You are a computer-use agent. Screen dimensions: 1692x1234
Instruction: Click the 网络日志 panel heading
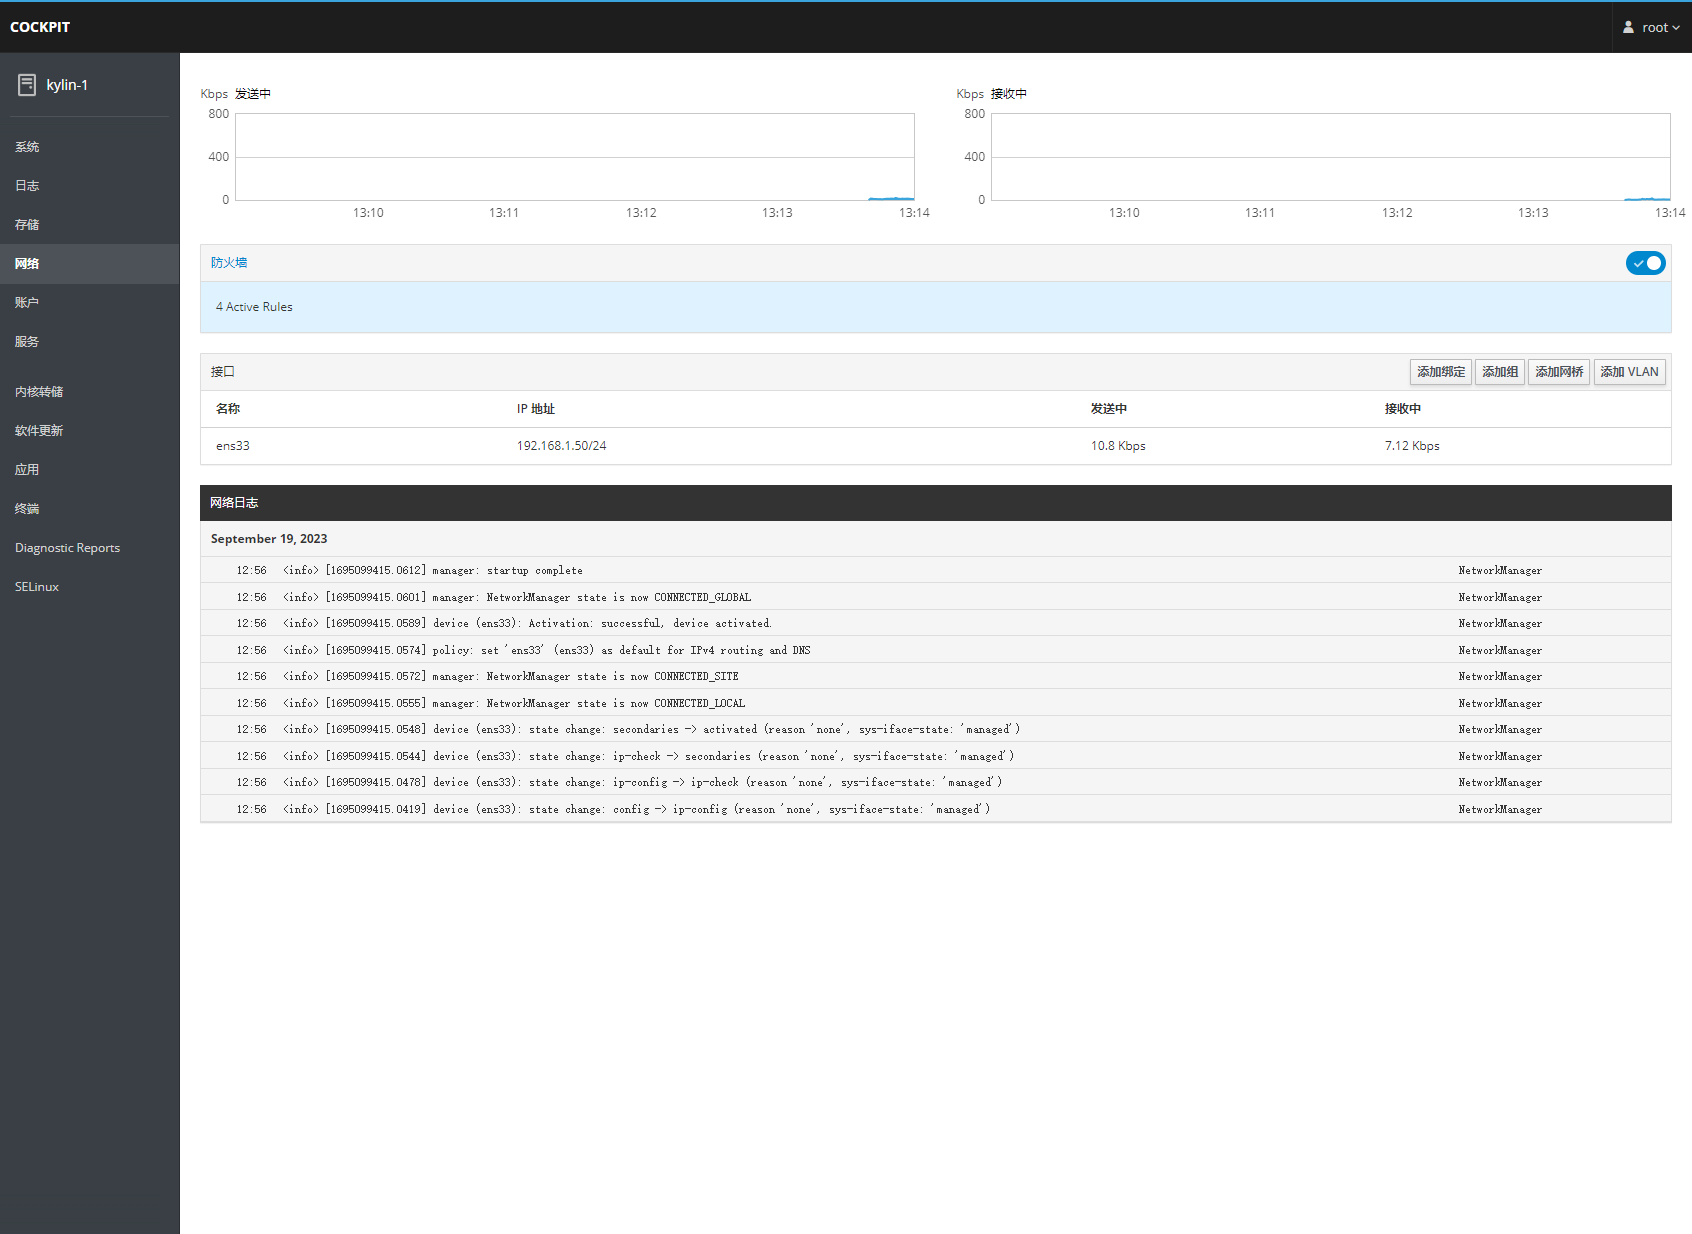click(x=234, y=503)
